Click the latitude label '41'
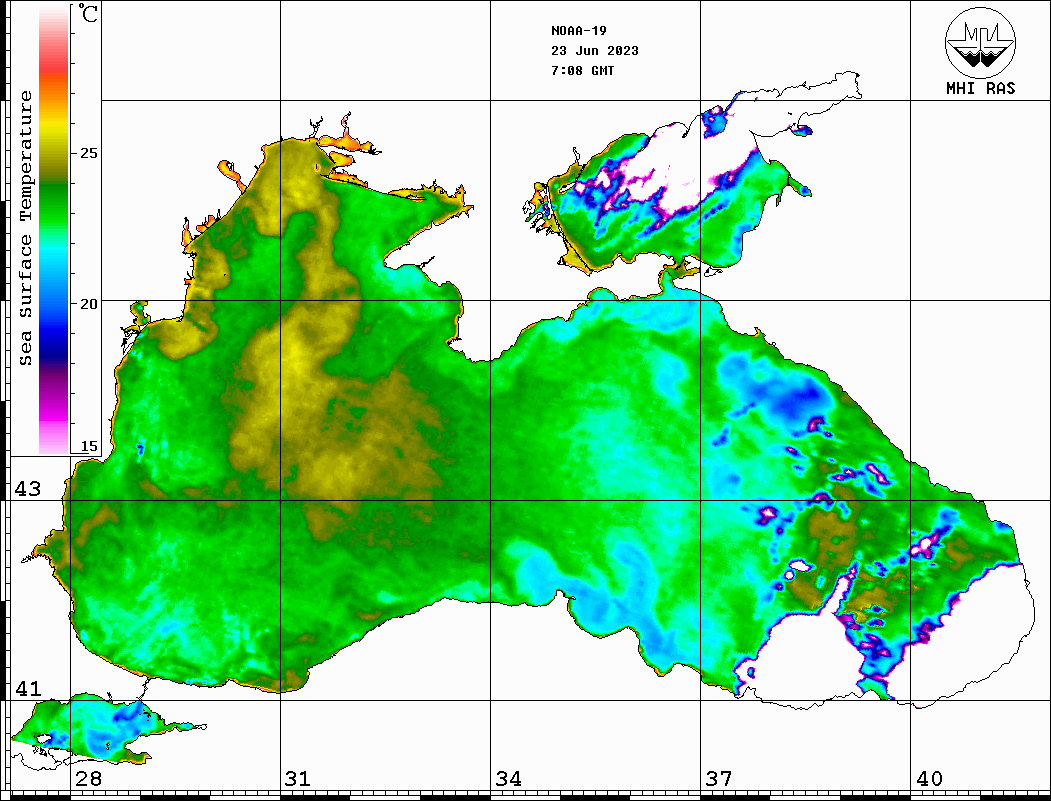 (28, 689)
